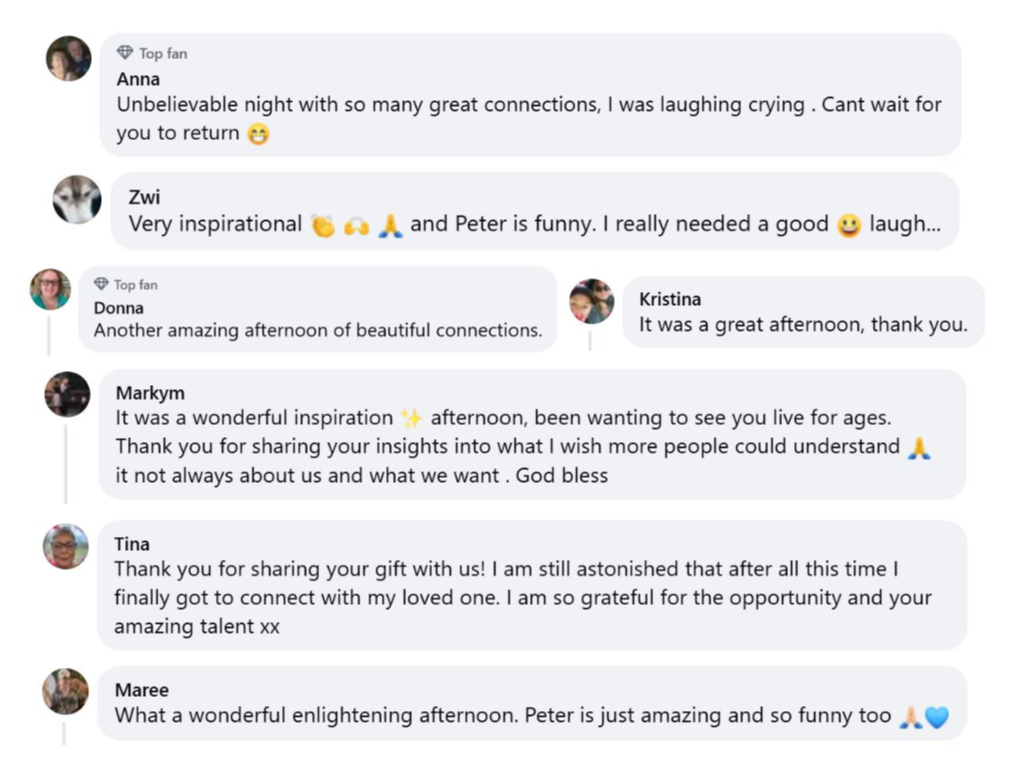
Task: Click the name Kristina
Action: [670, 299]
